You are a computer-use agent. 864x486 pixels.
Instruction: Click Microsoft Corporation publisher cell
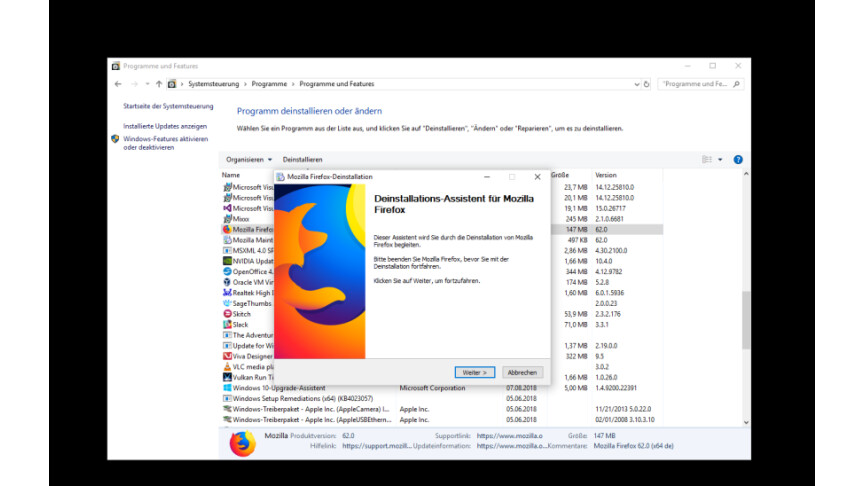(x=433, y=388)
